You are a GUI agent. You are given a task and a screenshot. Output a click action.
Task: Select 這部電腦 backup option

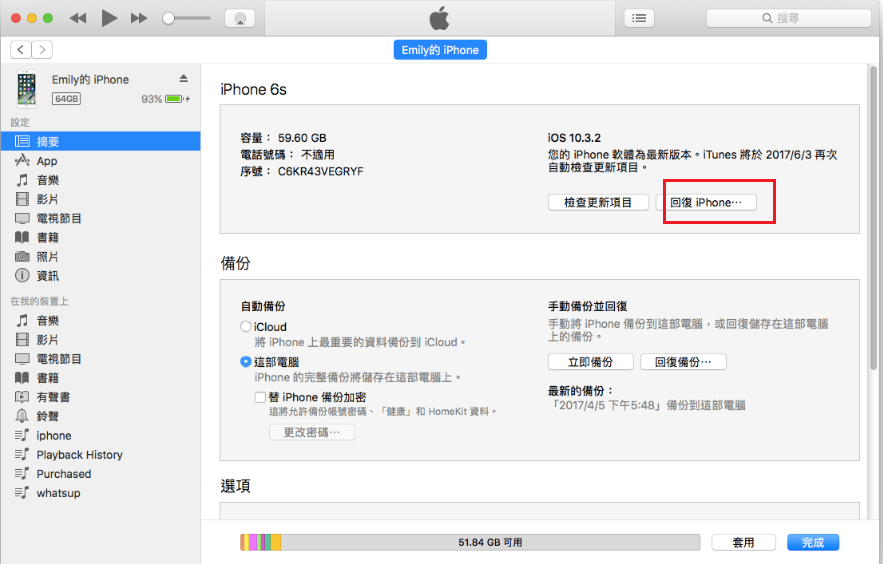point(246,361)
